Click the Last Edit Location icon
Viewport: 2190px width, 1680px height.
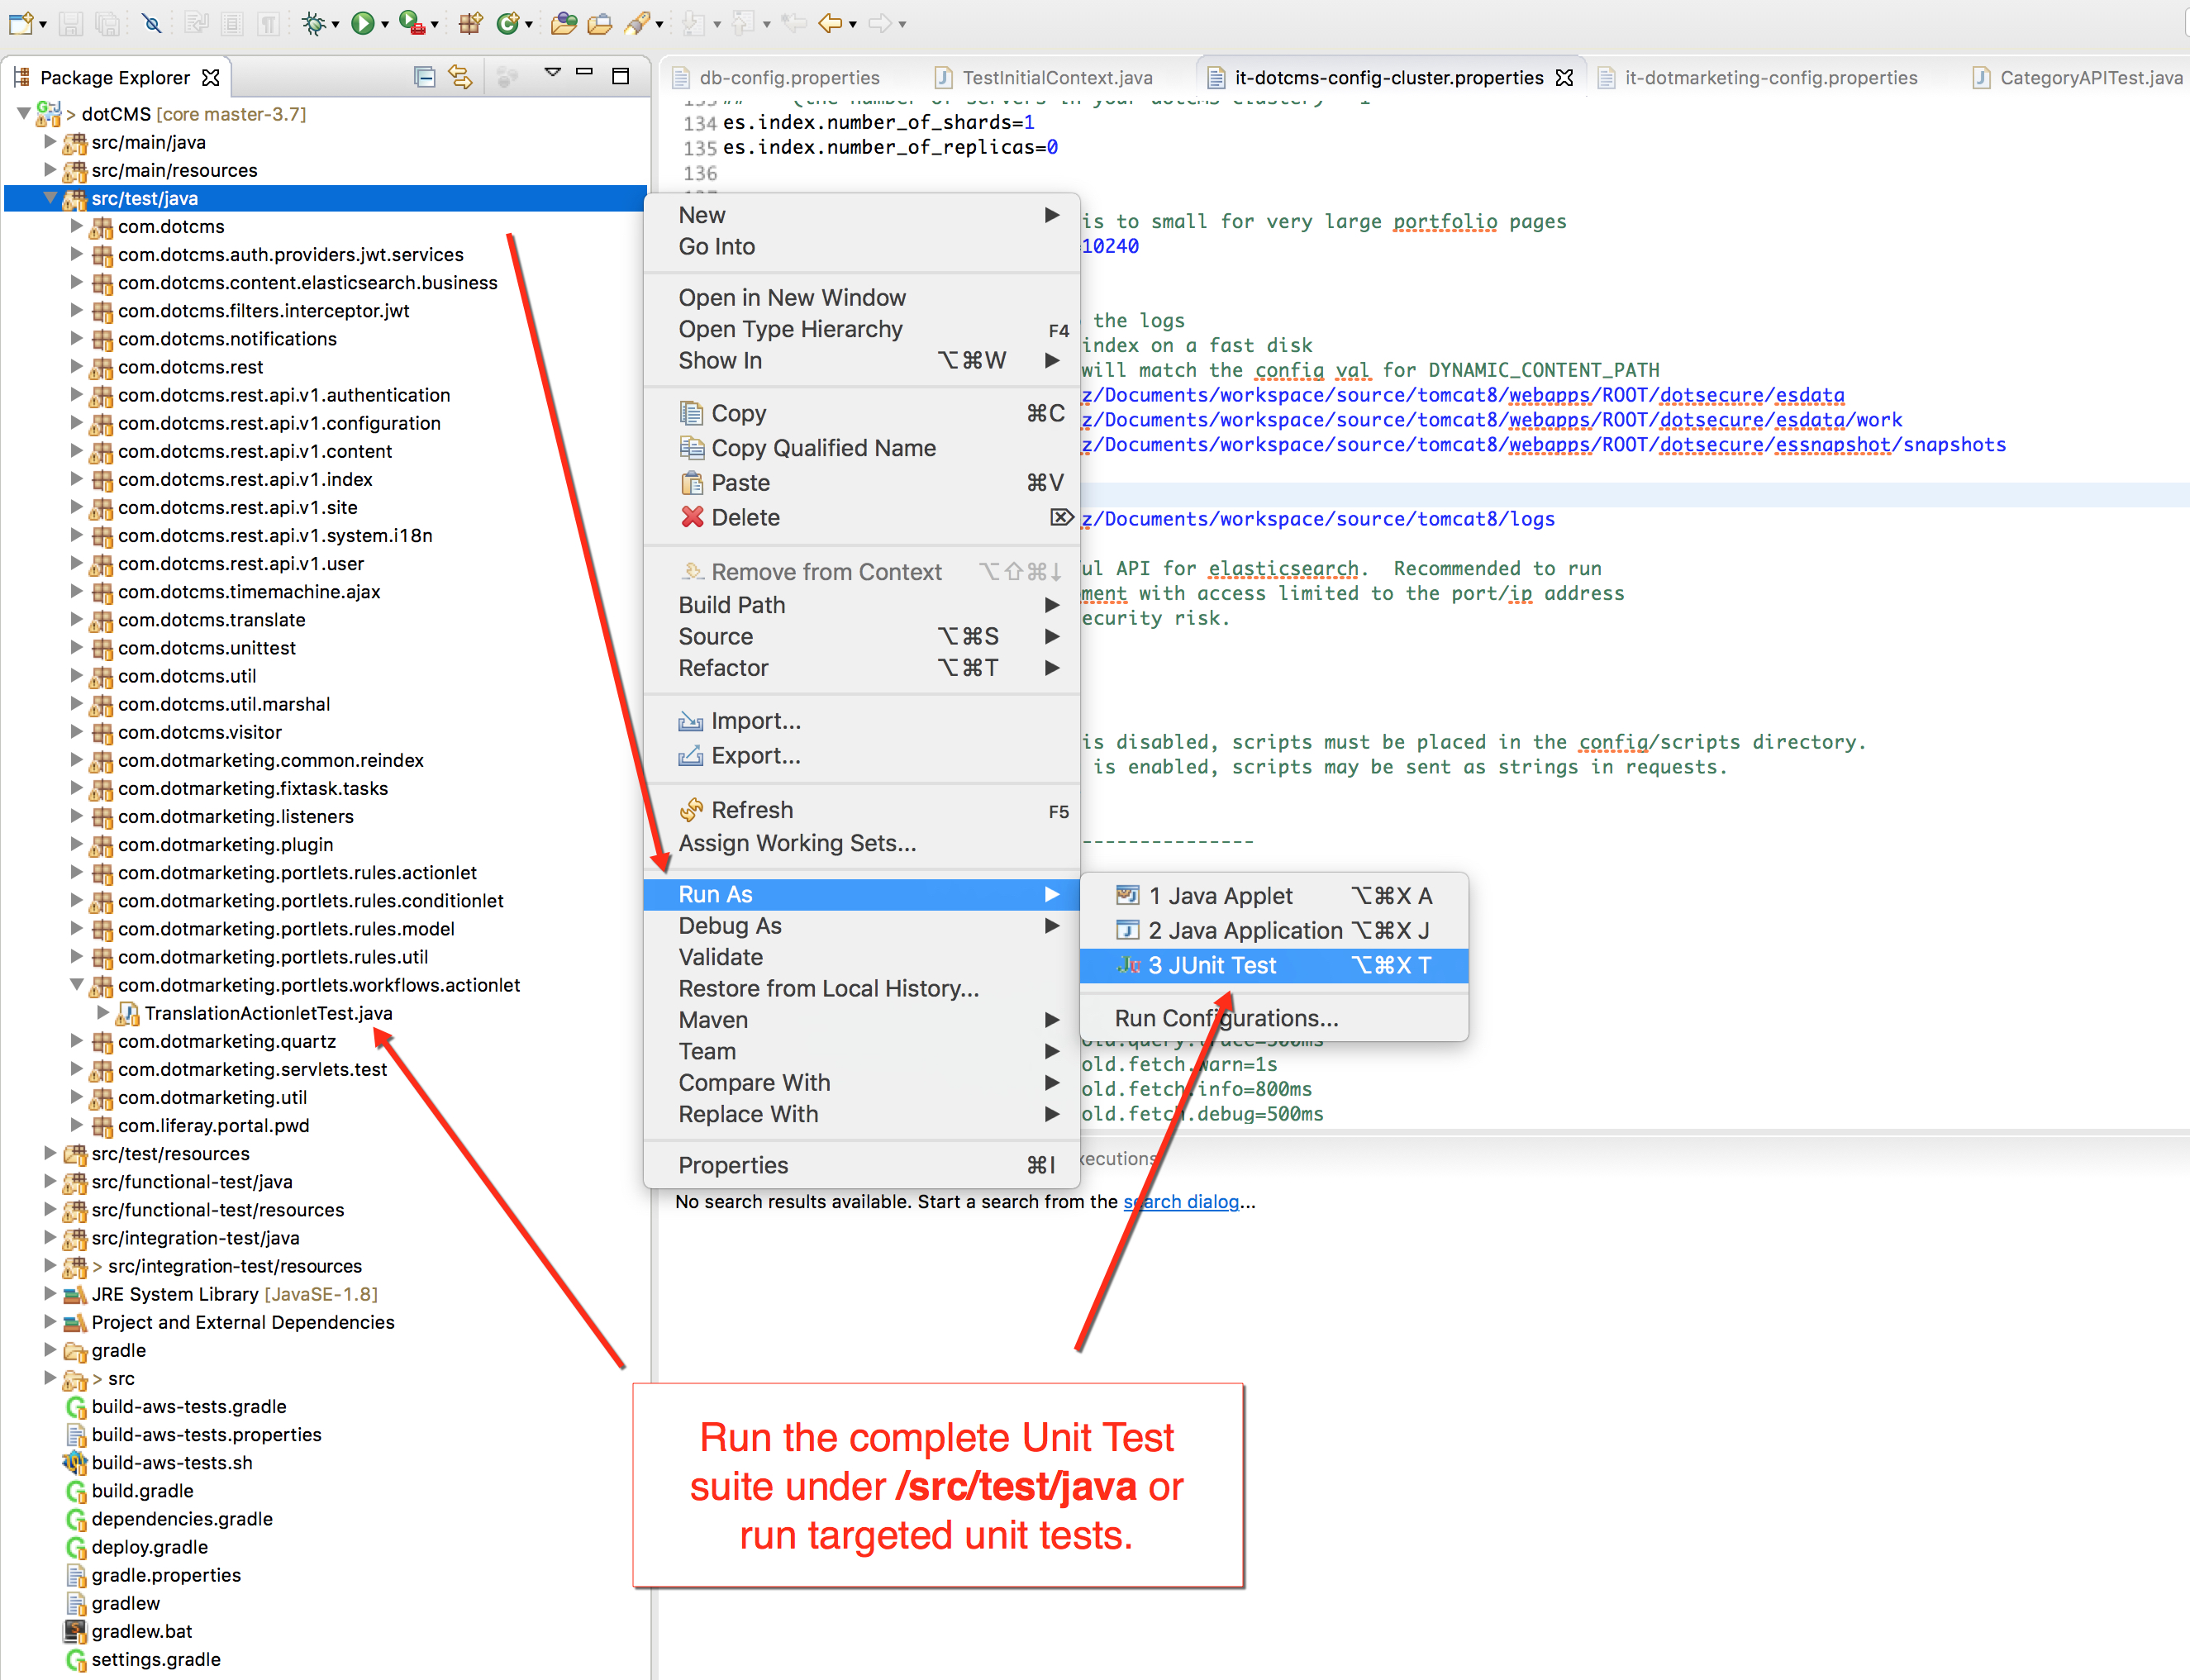tap(795, 23)
